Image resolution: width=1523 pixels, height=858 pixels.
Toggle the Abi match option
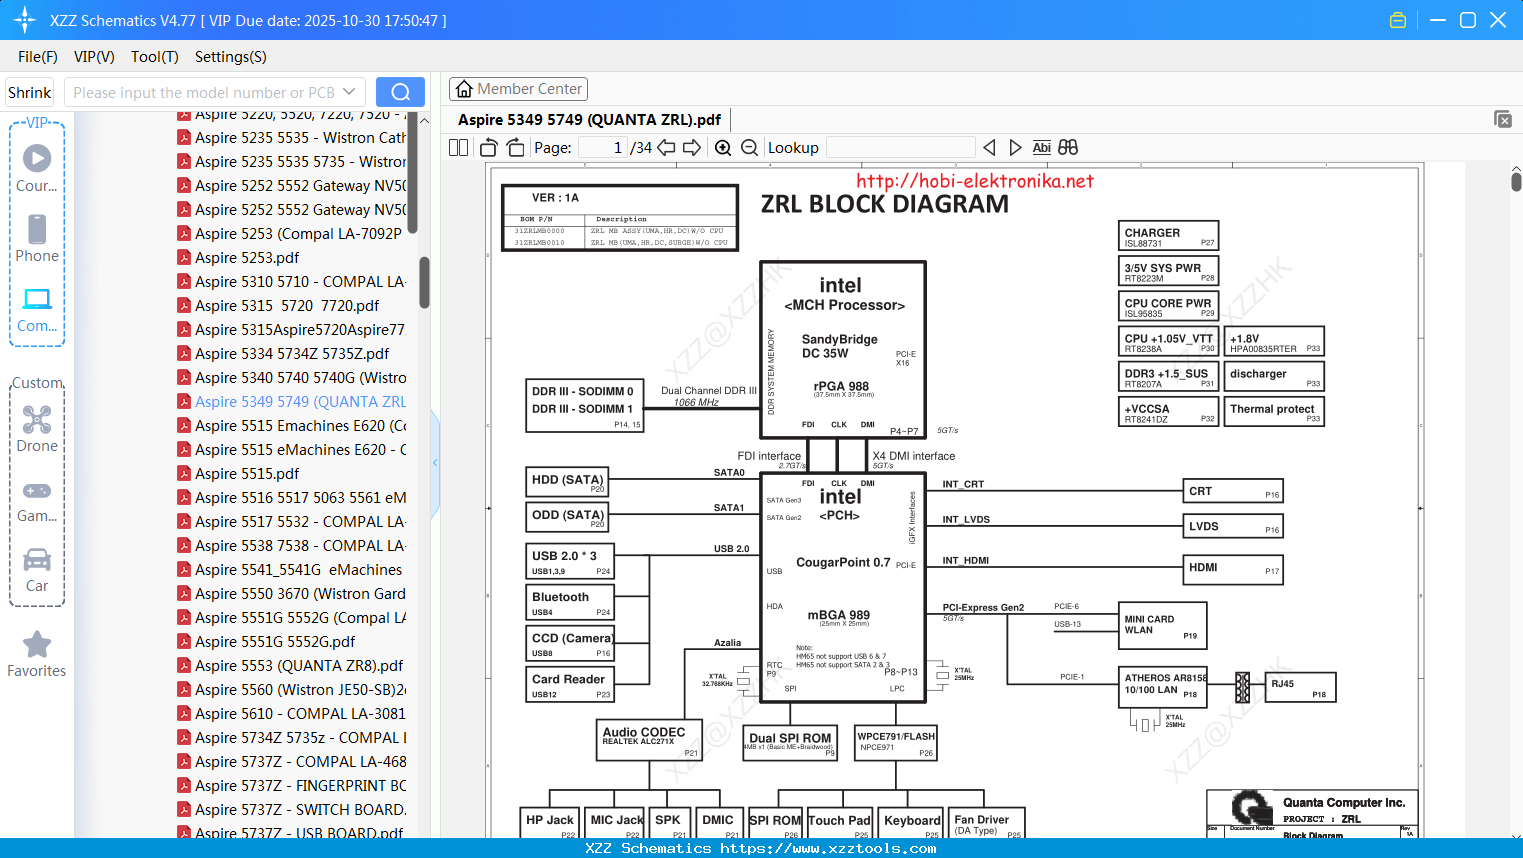pos(1041,148)
